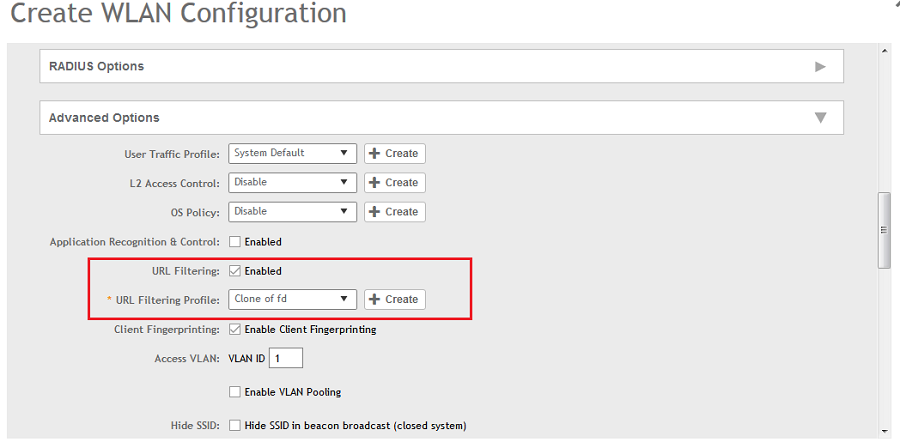Click the scrollbar down arrow
This screenshot has height=442, width=900.
point(883,431)
